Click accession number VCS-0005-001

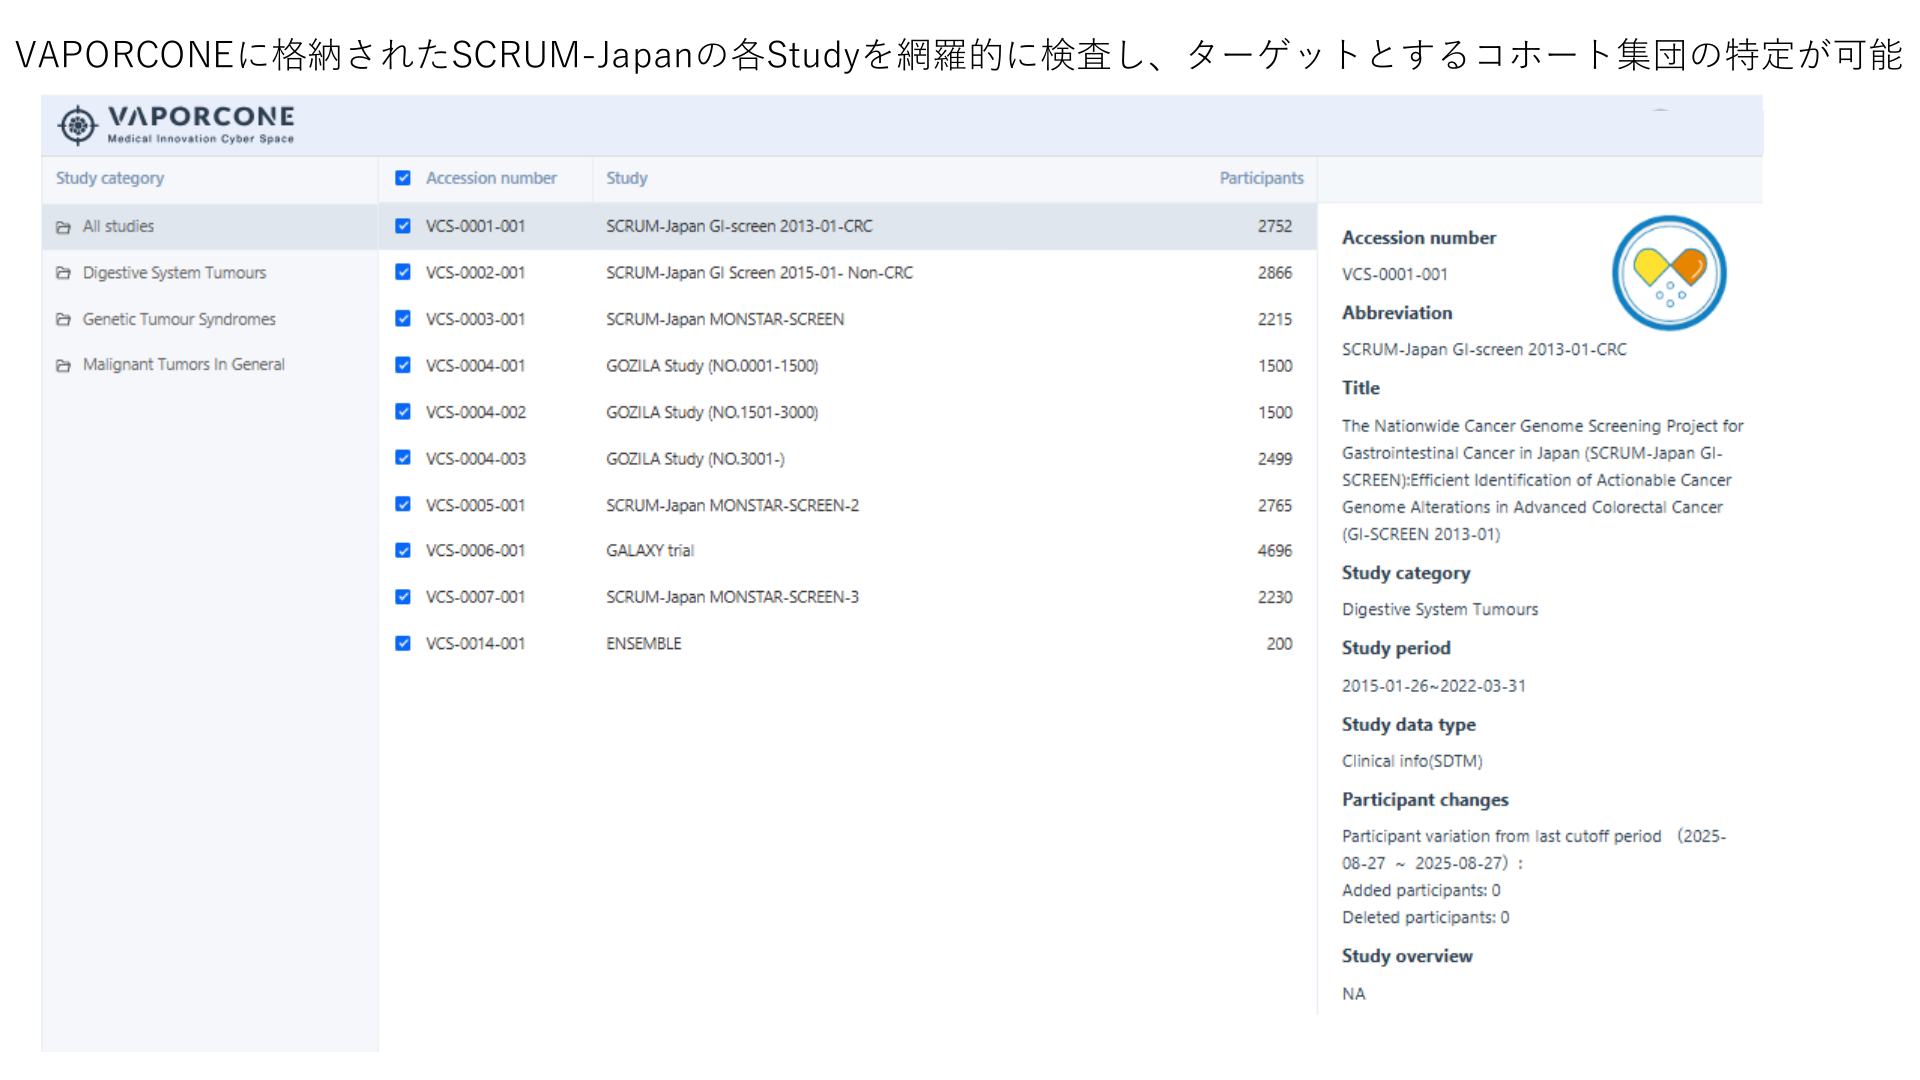pos(475,505)
